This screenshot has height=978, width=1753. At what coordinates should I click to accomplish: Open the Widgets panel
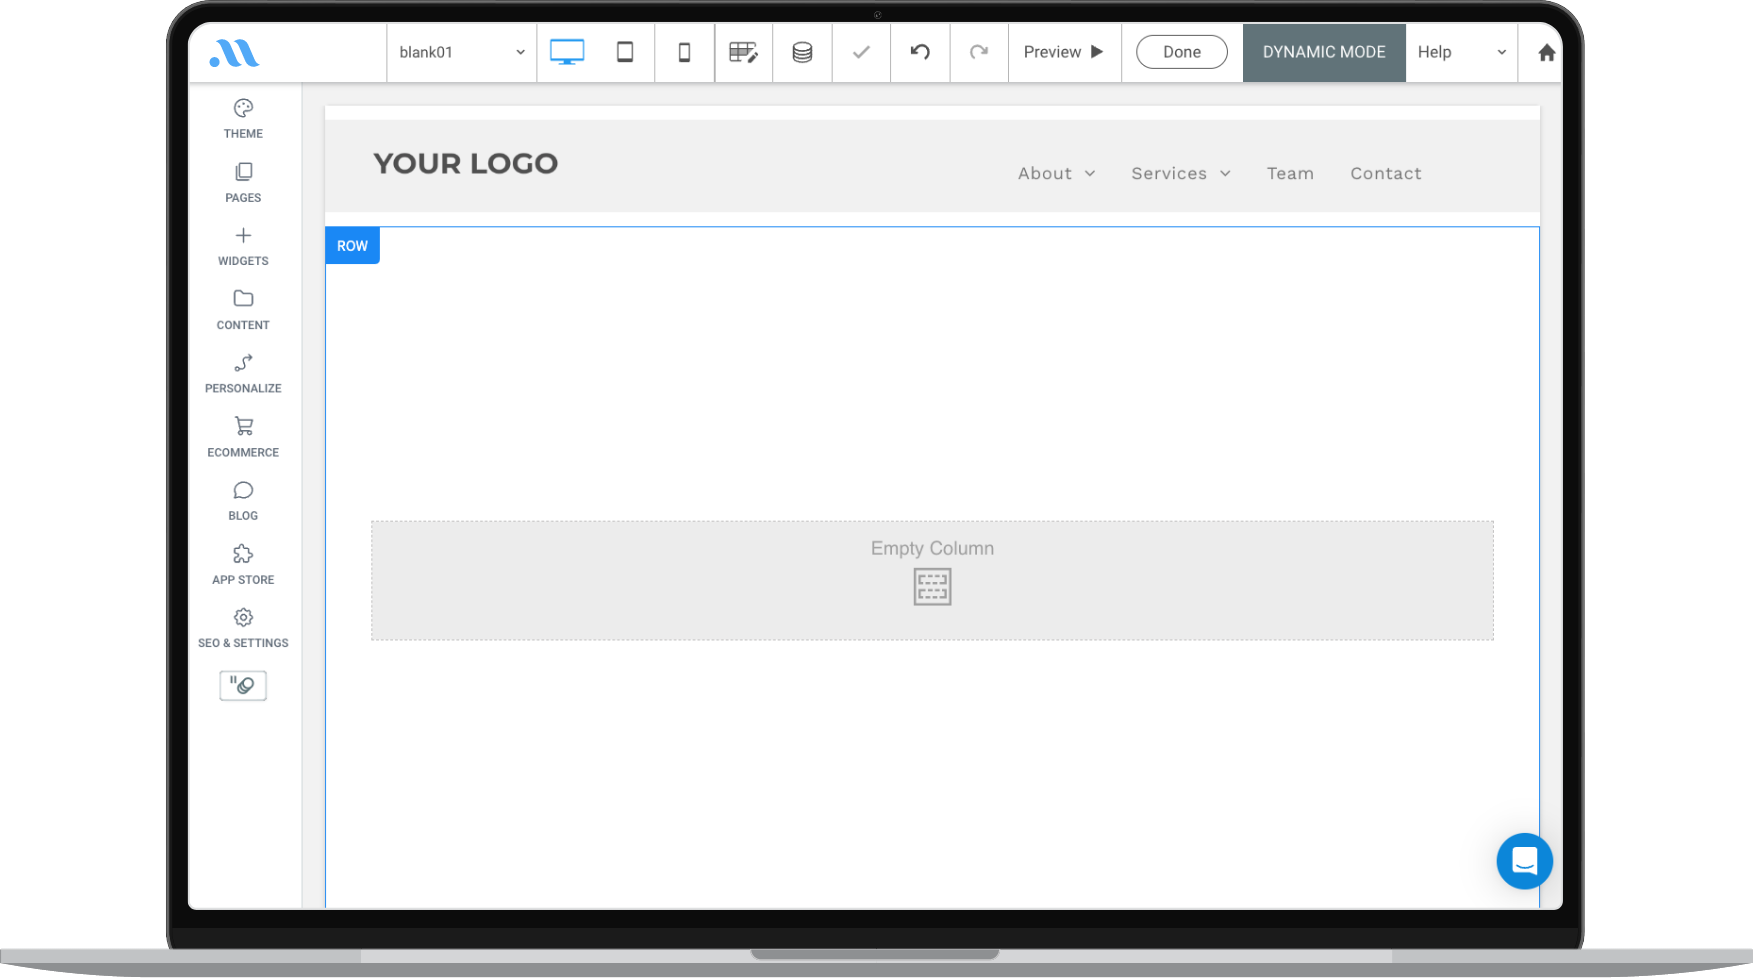point(243,246)
